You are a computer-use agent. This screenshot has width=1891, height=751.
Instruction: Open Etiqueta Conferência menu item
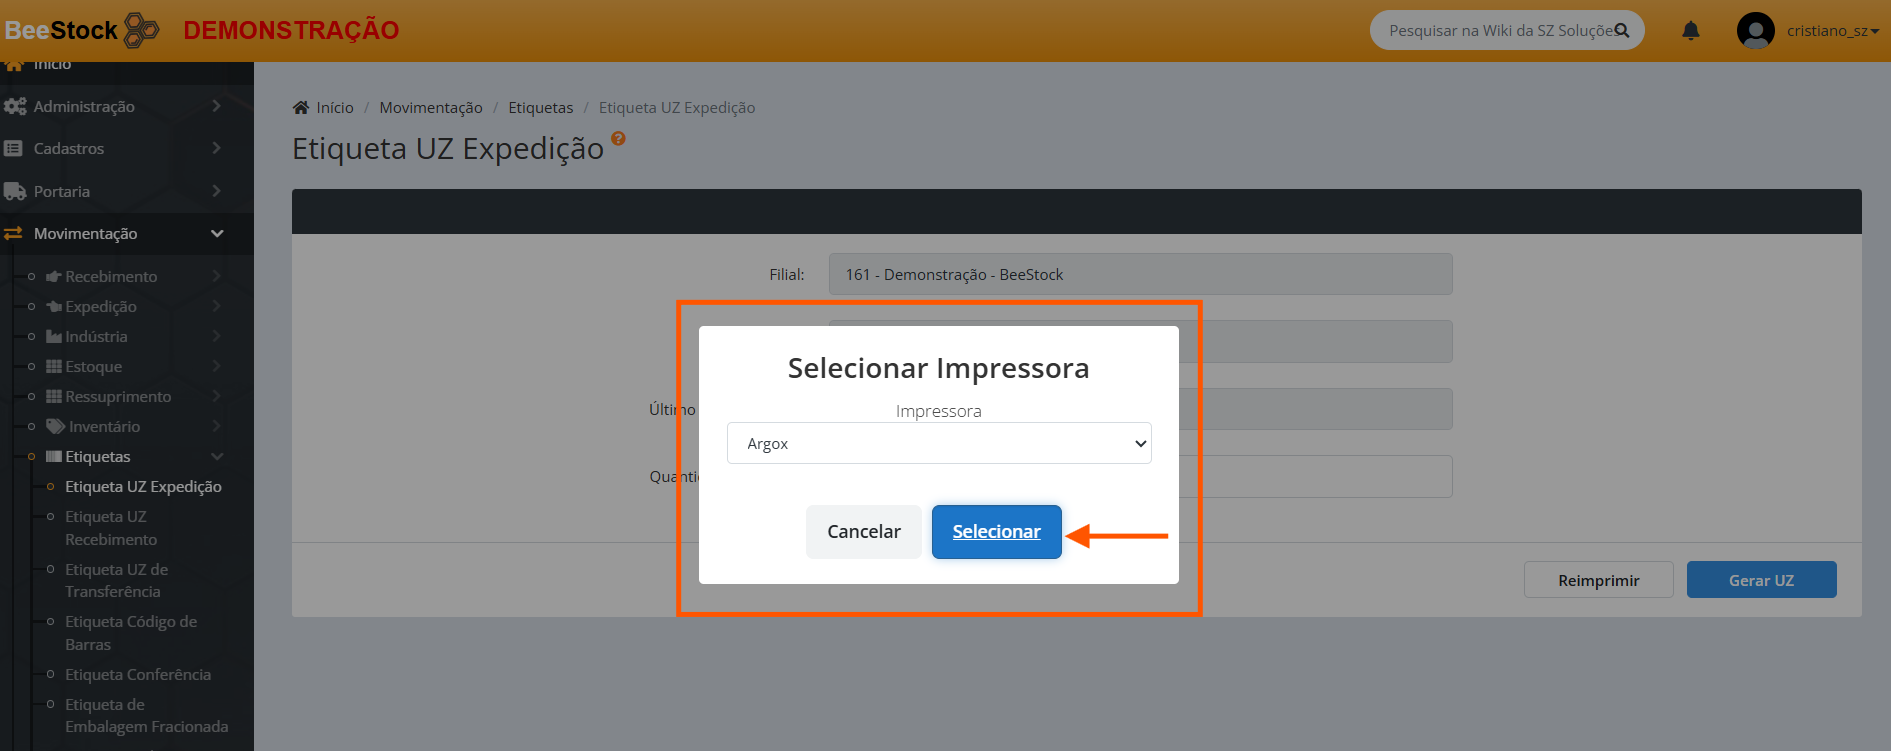pos(138,675)
